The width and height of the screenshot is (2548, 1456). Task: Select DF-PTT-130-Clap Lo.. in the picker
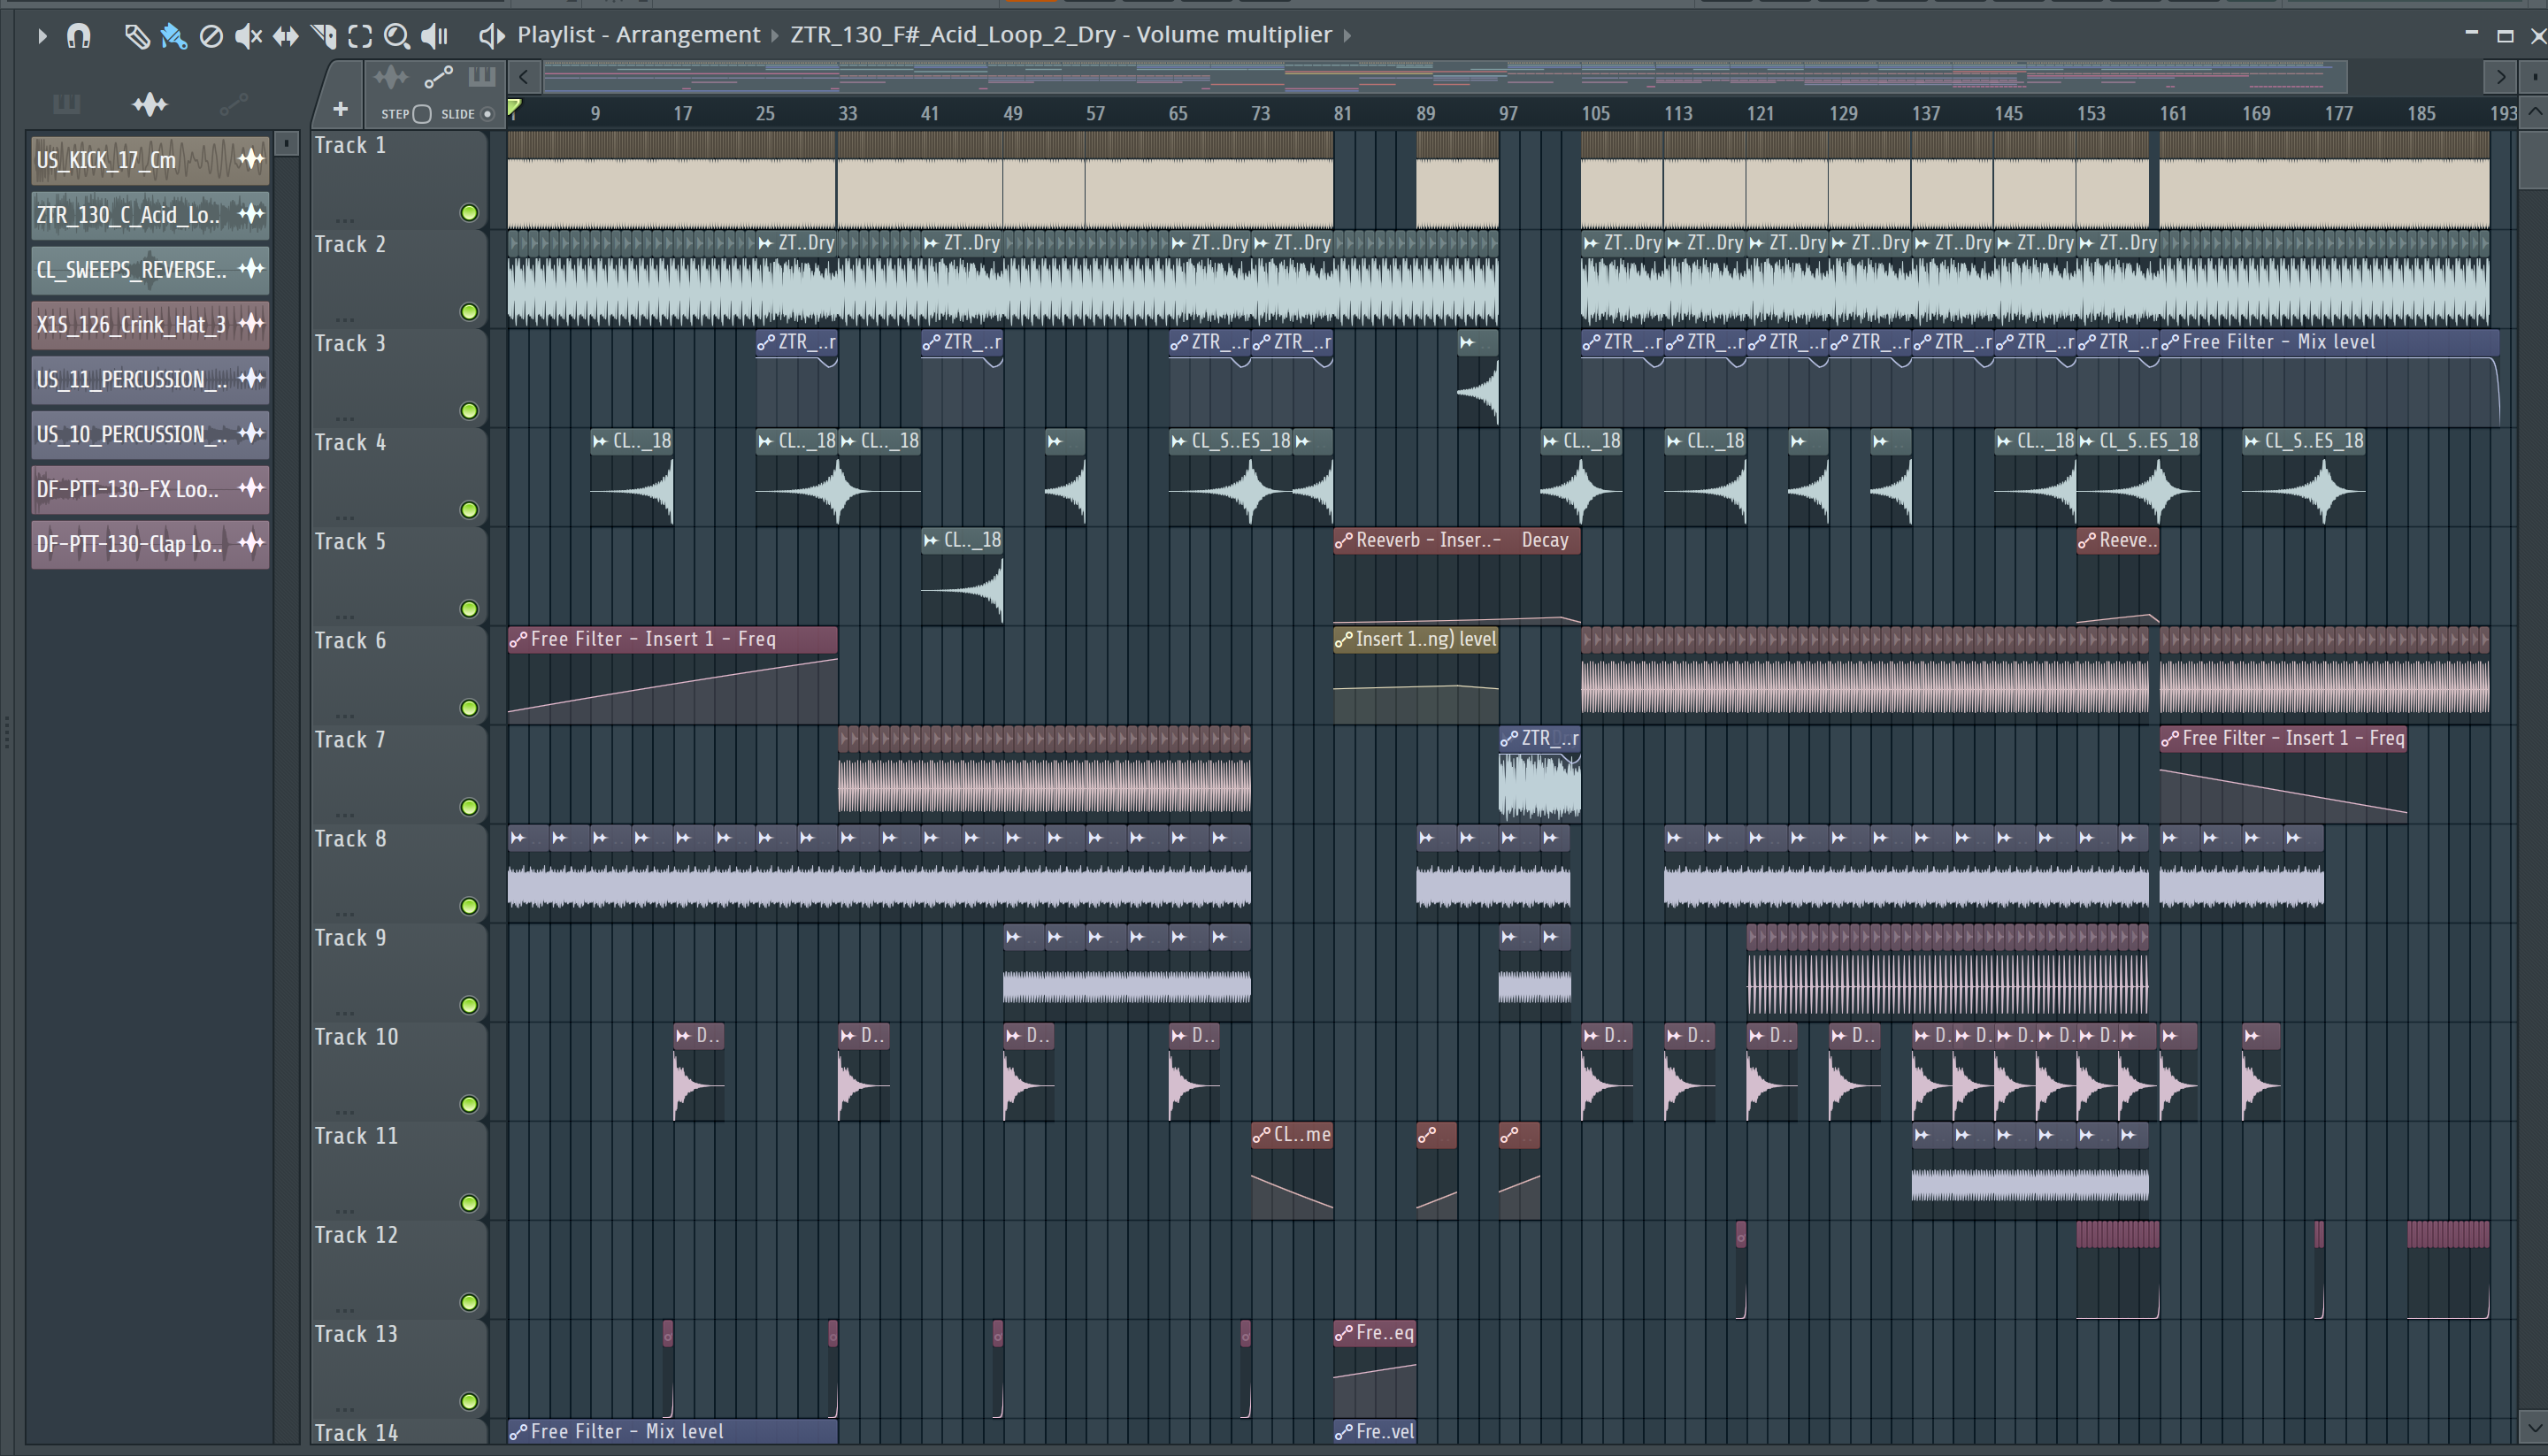[x=150, y=544]
